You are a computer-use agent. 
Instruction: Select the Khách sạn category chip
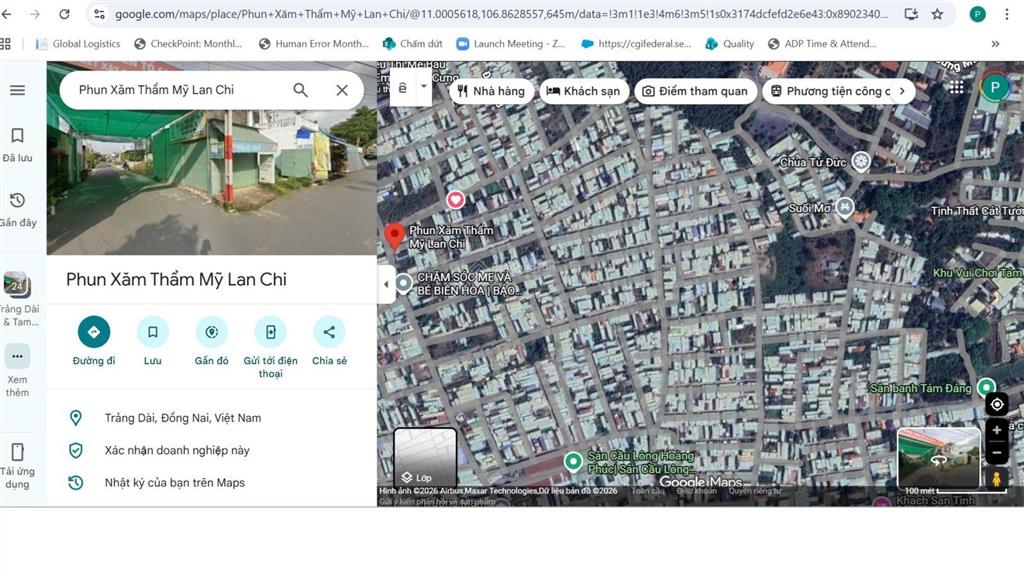(583, 91)
